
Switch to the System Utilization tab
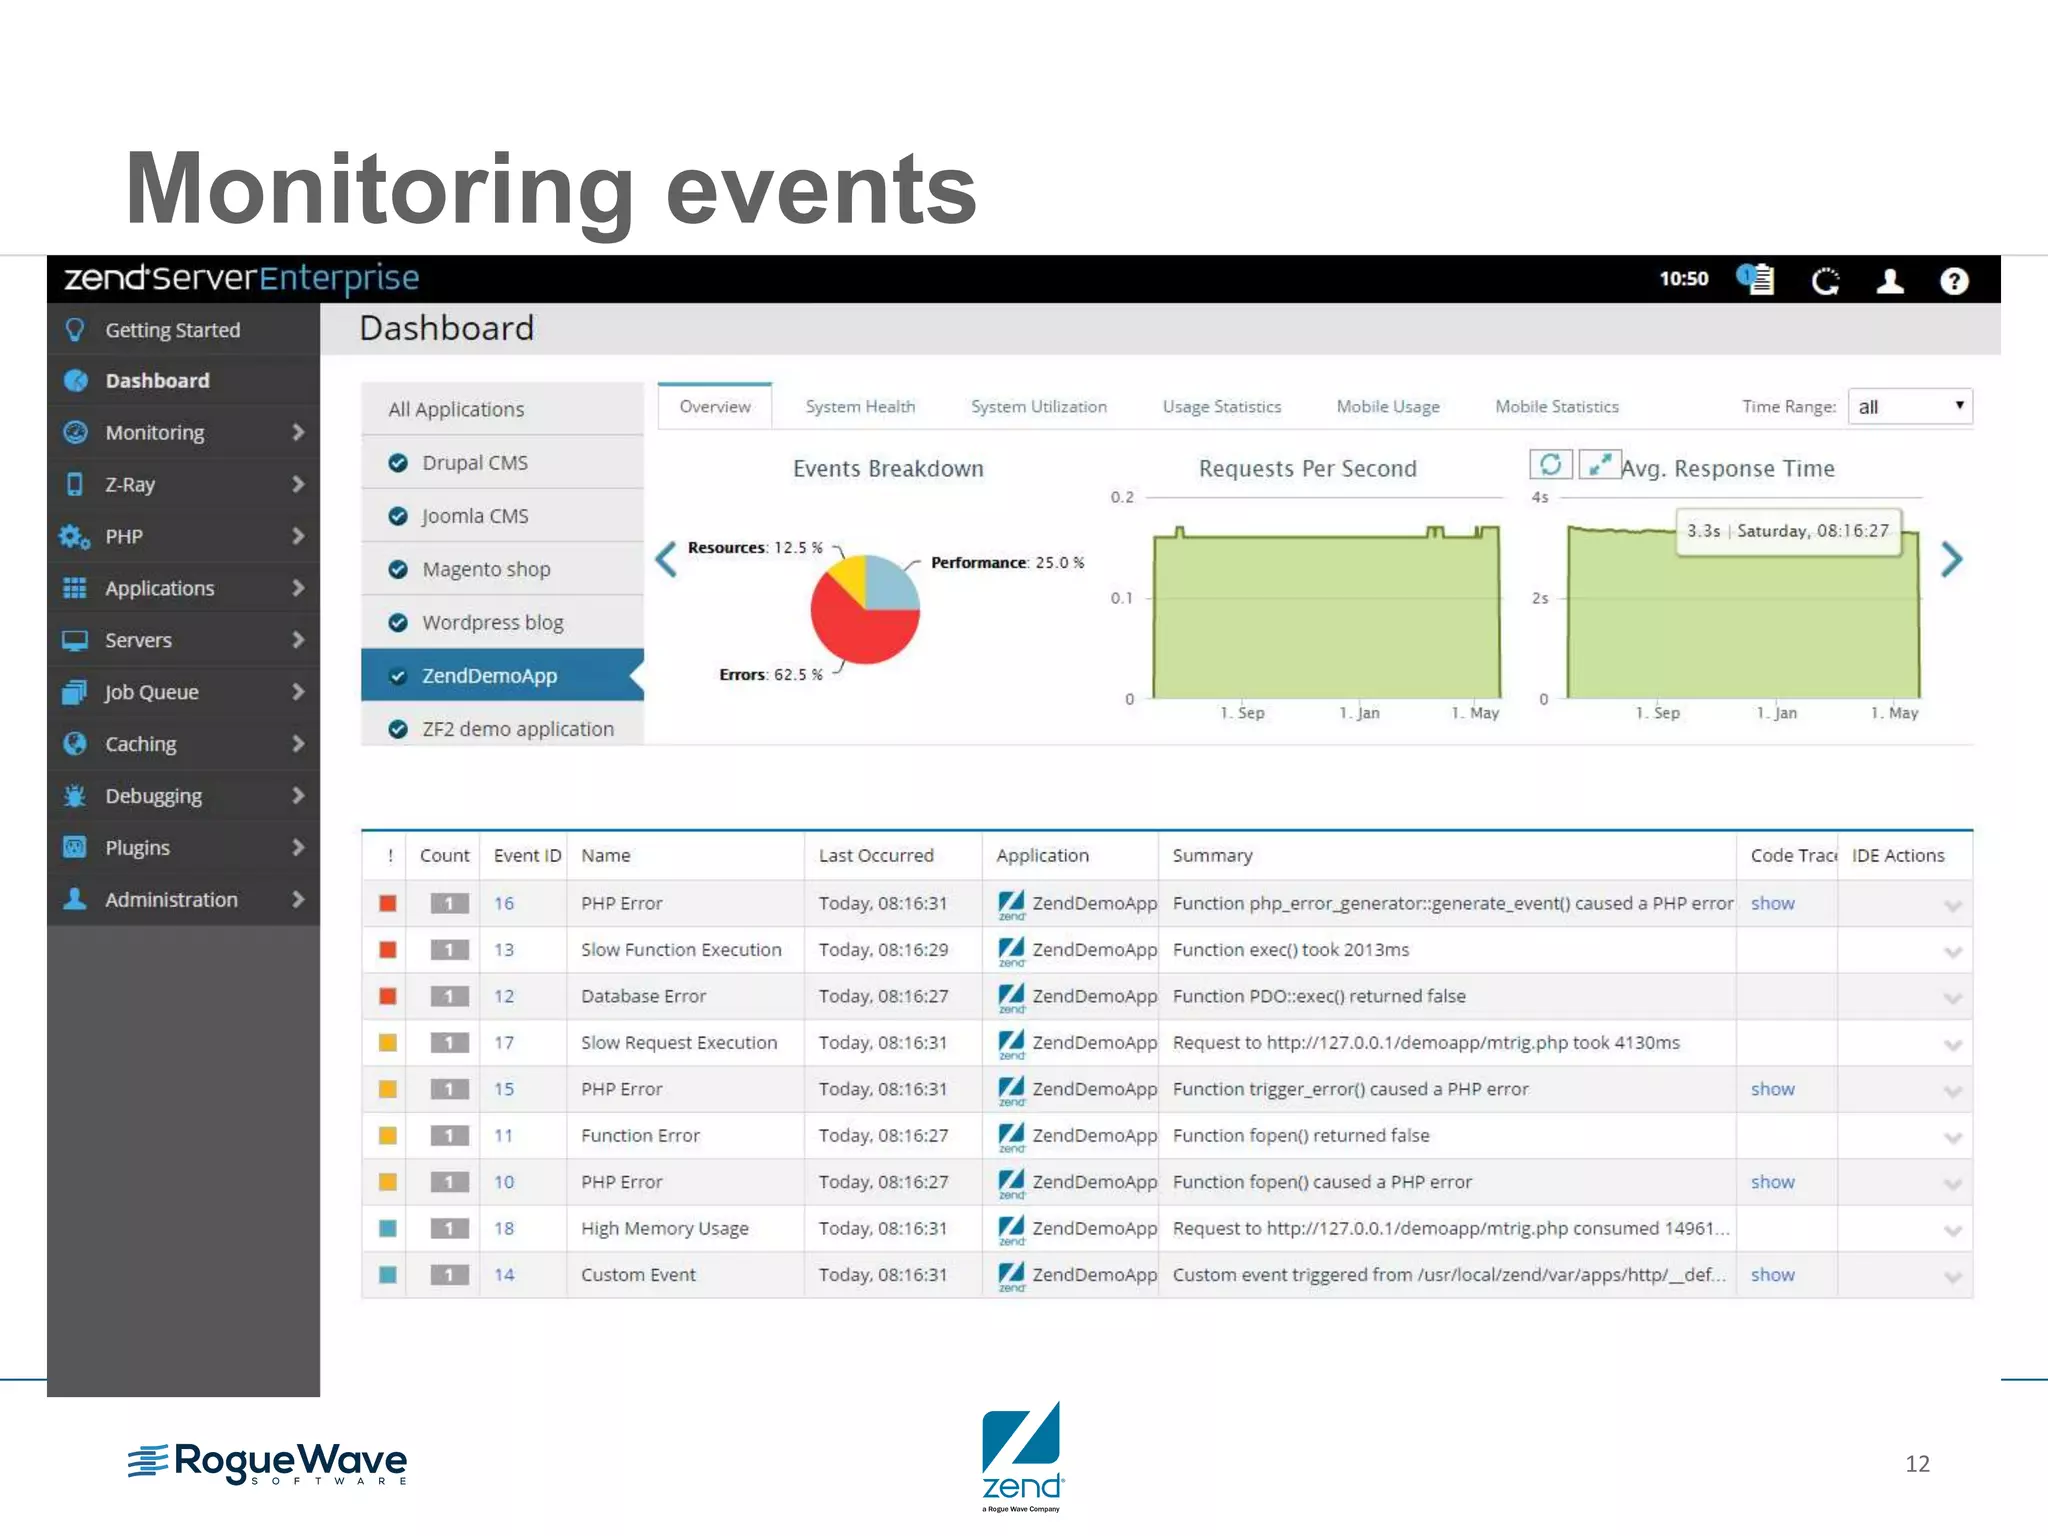tap(1039, 406)
